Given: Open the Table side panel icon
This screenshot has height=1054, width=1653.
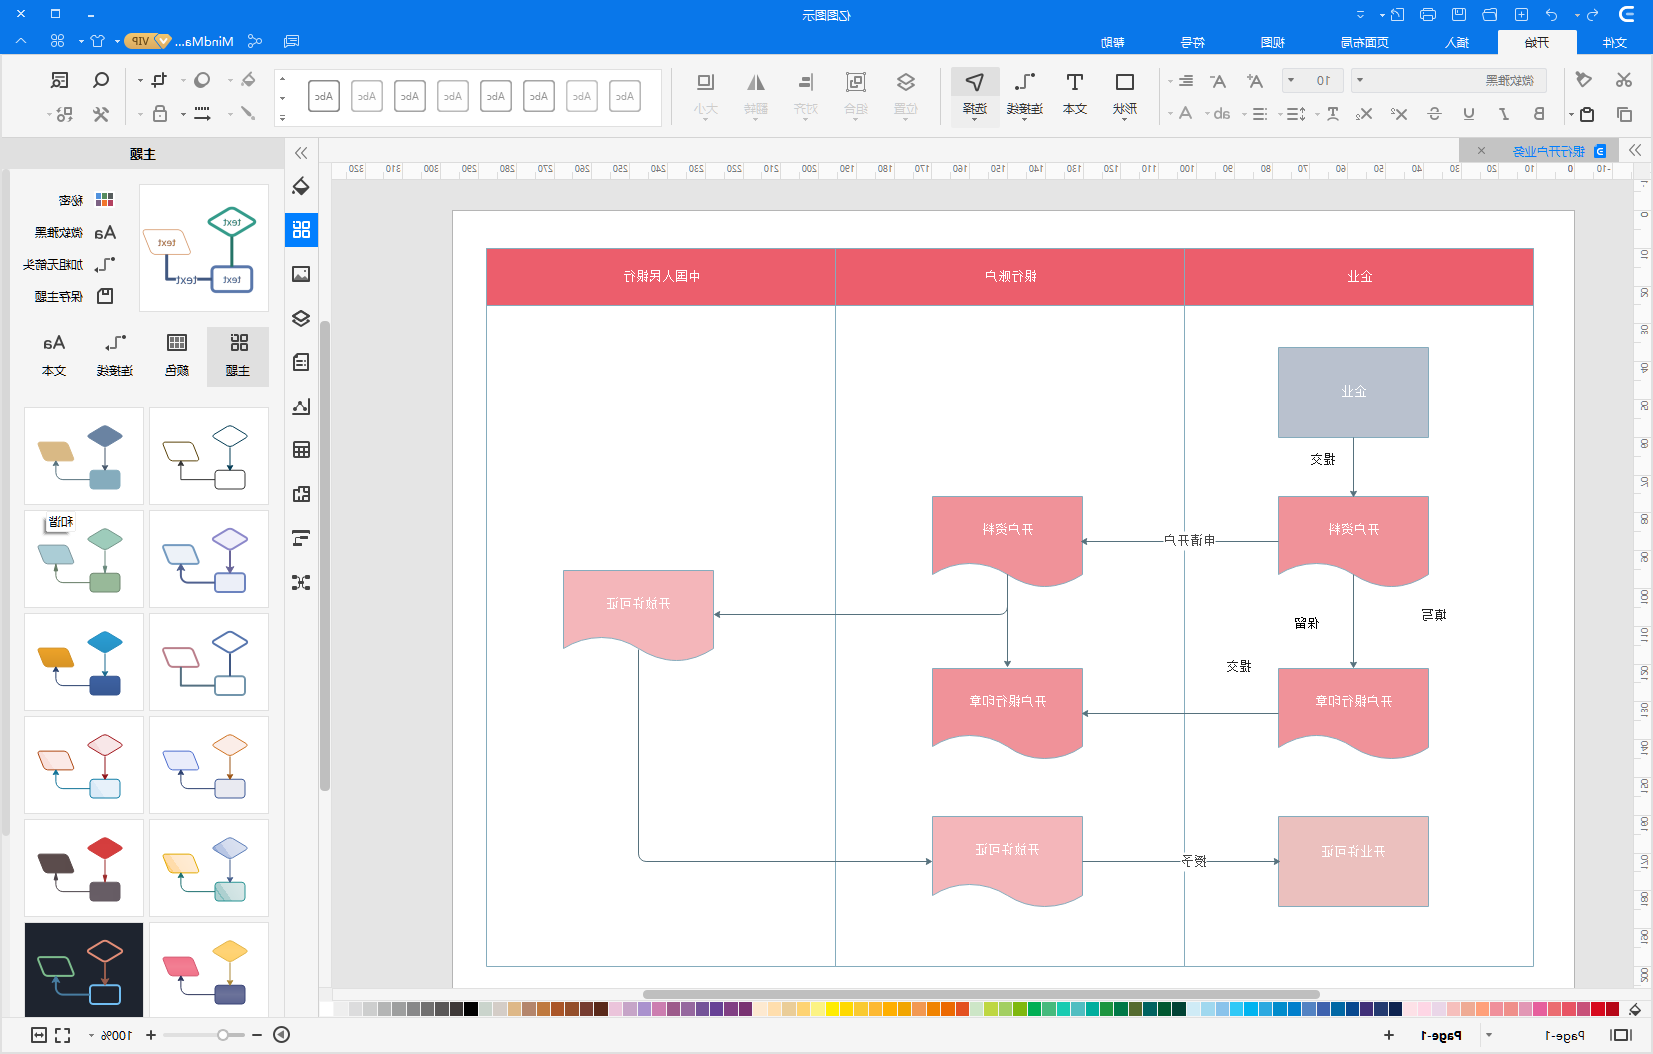Looking at the screenshot, I should pos(301,450).
